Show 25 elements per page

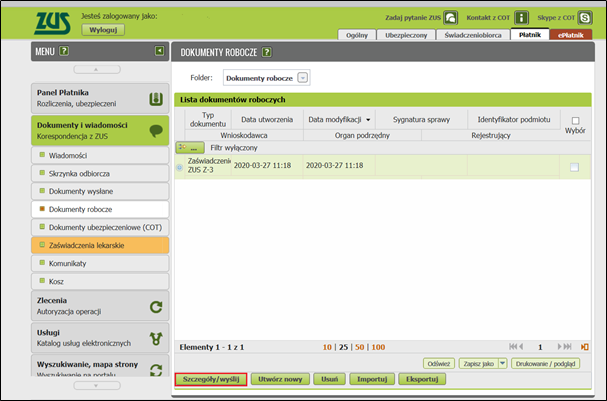coord(343,347)
